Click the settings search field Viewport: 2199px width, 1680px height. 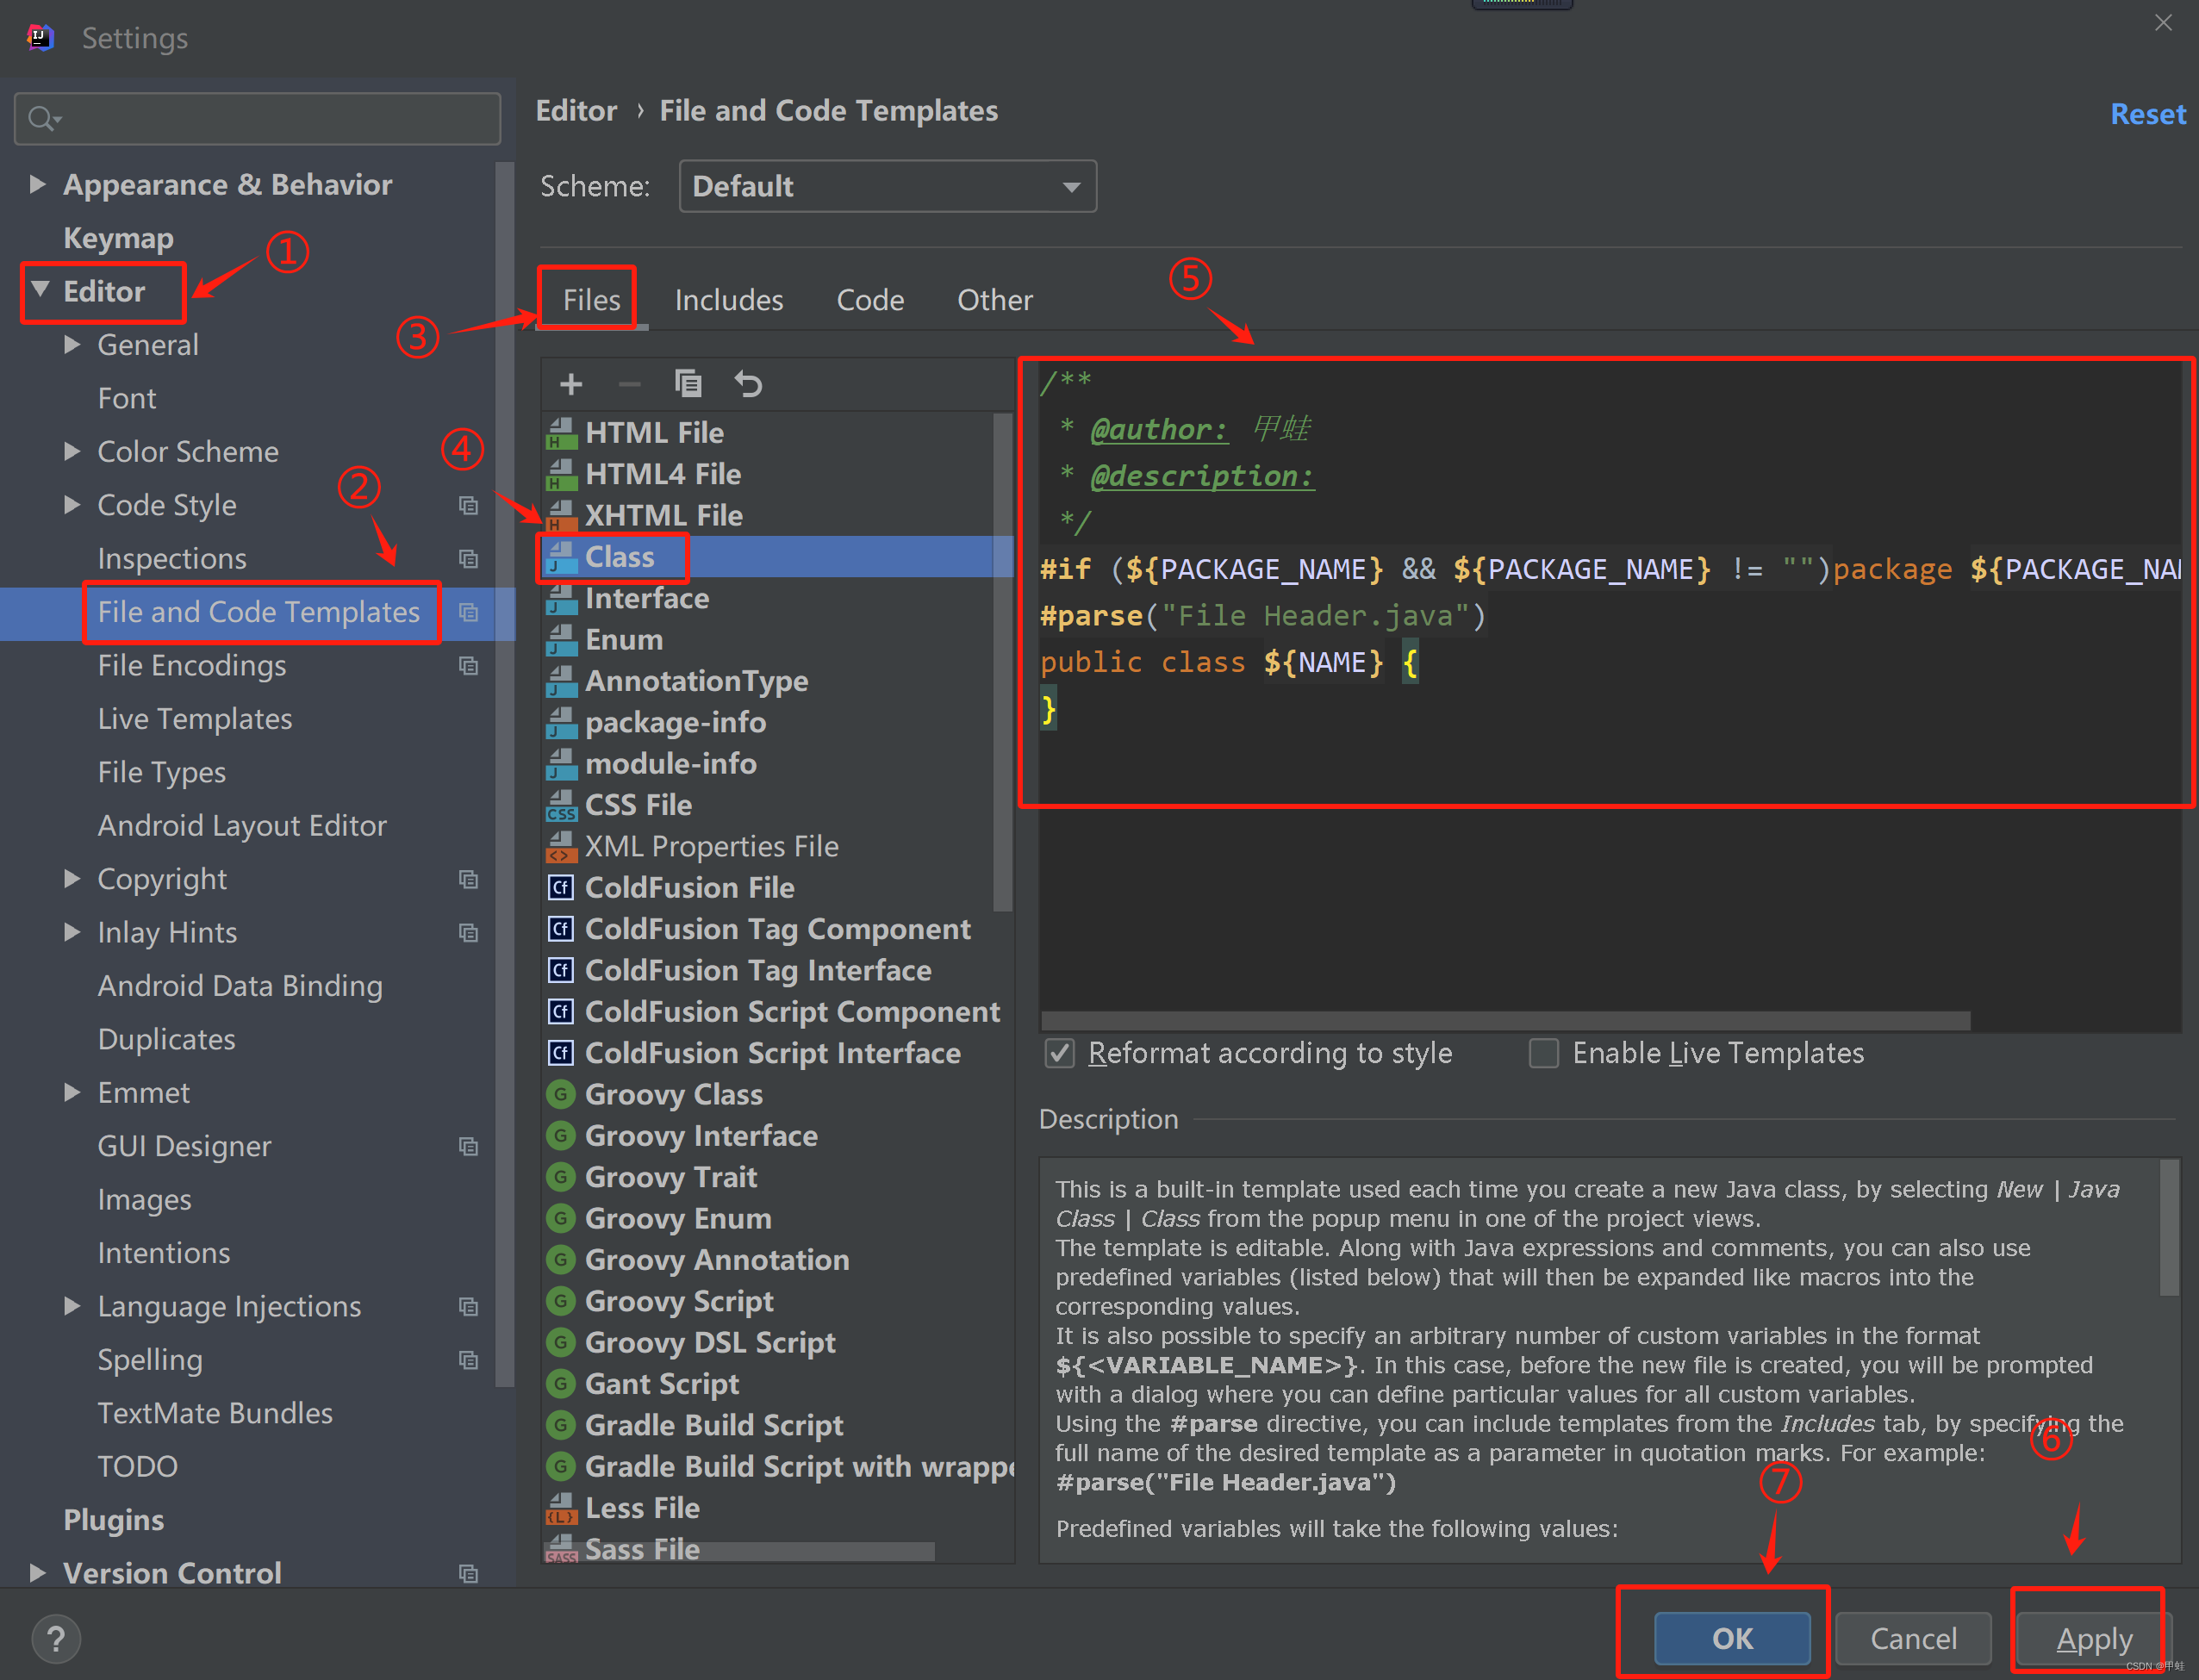click(x=270, y=119)
